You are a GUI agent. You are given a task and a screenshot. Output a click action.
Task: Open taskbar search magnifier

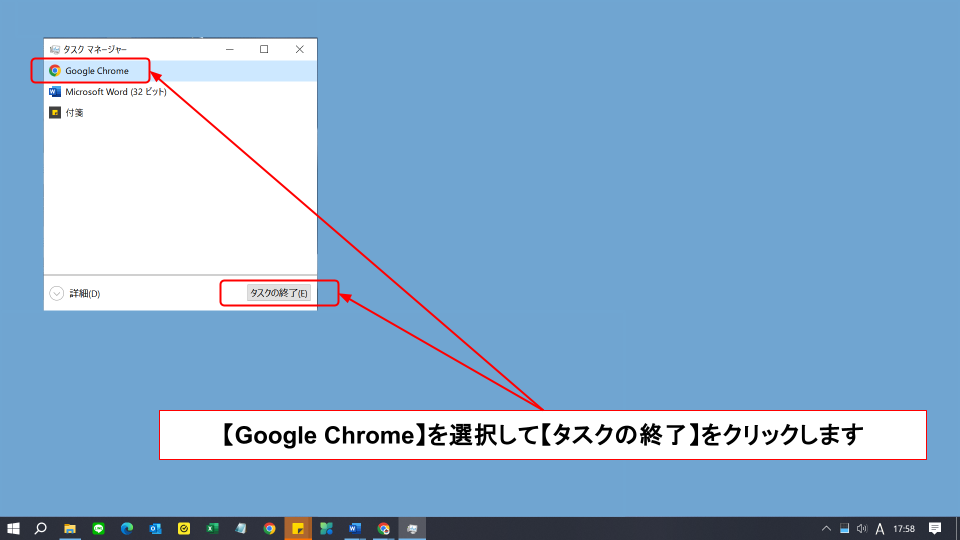[x=41, y=528]
